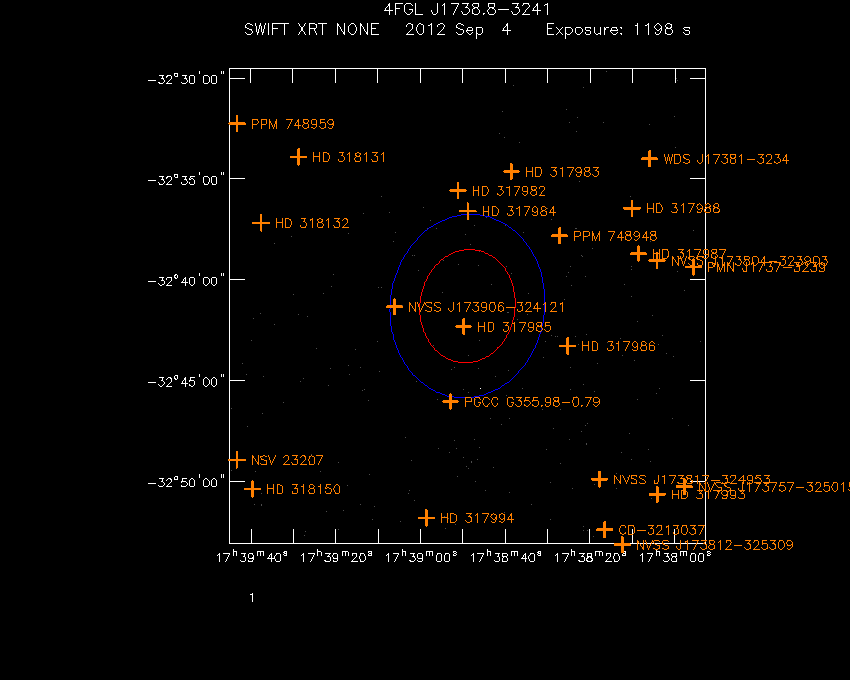Click declination label -32°50'00"
Screen dimensions: 850x680
(x=186, y=483)
